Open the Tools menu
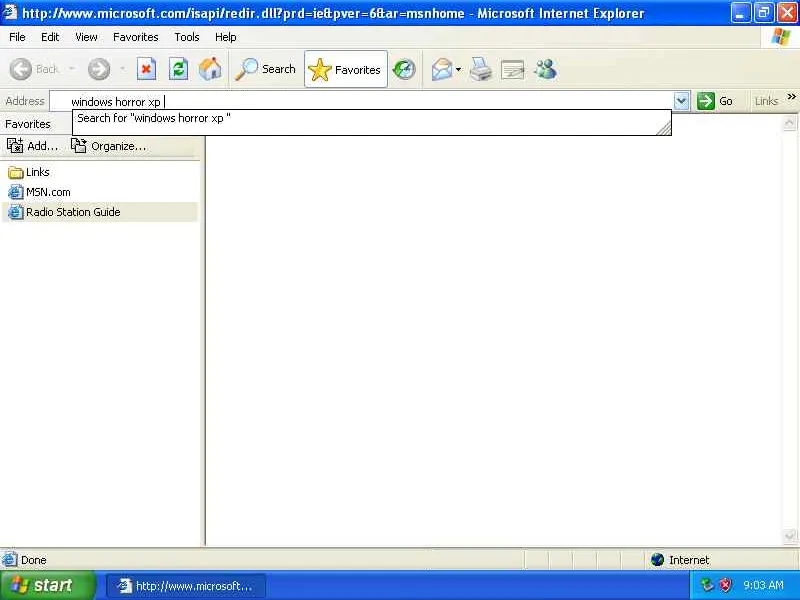 [187, 37]
